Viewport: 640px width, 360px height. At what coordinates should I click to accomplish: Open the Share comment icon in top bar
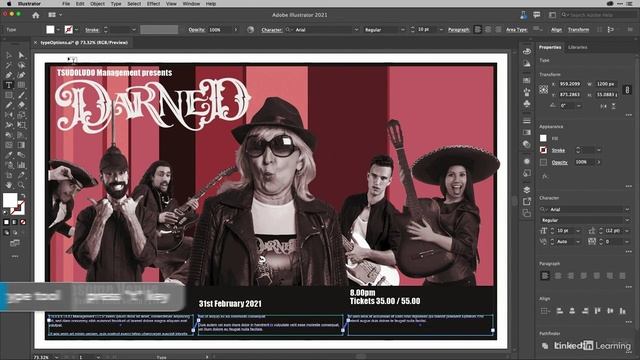(x=537, y=15)
